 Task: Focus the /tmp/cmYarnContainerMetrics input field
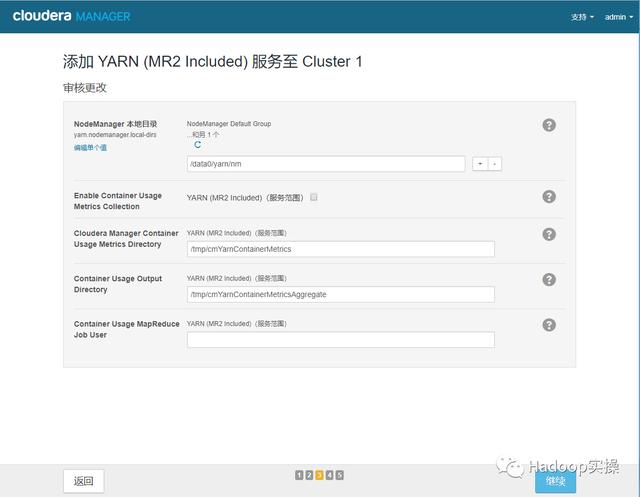click(x=341, y=249)
